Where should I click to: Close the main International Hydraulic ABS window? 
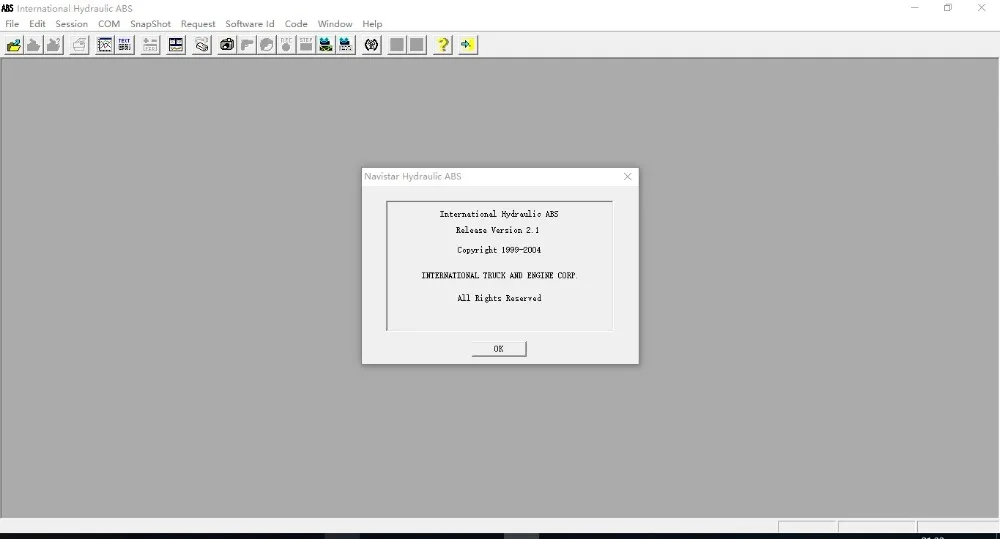pos(982,8)
